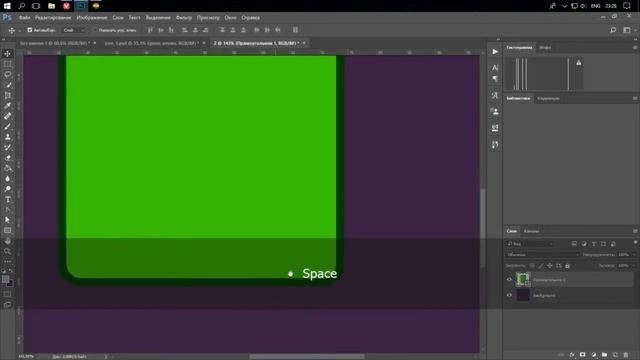Toggle type layer filter
This screenshot has height=360, width=640.
click(594, 244)
